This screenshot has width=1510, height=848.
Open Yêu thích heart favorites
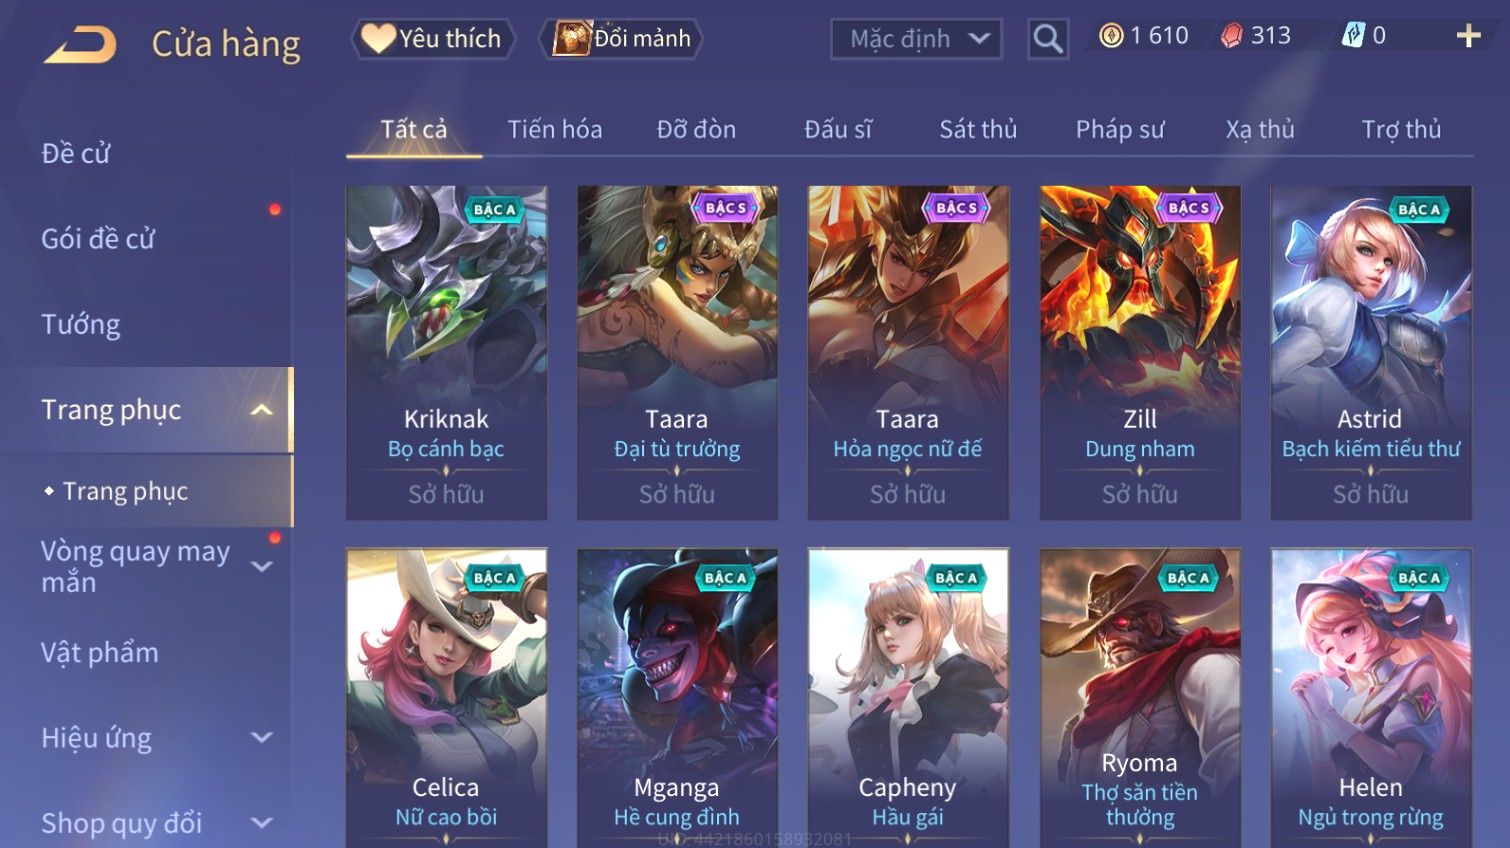pyautogui.click(x=432, y=39)
